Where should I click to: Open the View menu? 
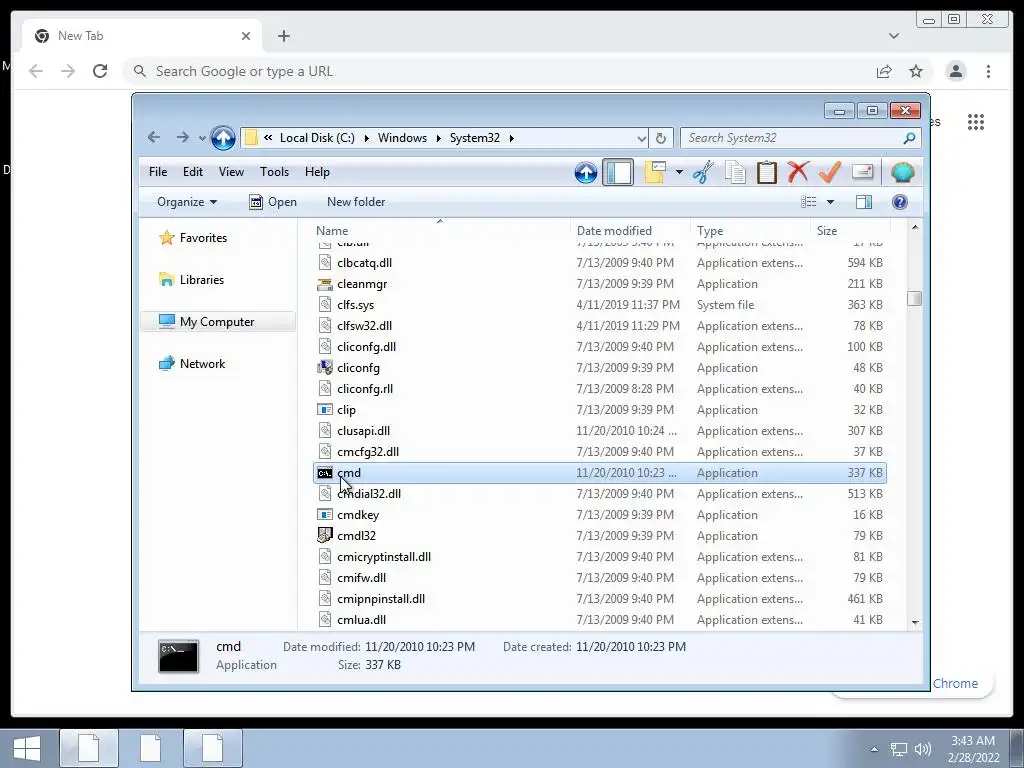coord(231,172)
